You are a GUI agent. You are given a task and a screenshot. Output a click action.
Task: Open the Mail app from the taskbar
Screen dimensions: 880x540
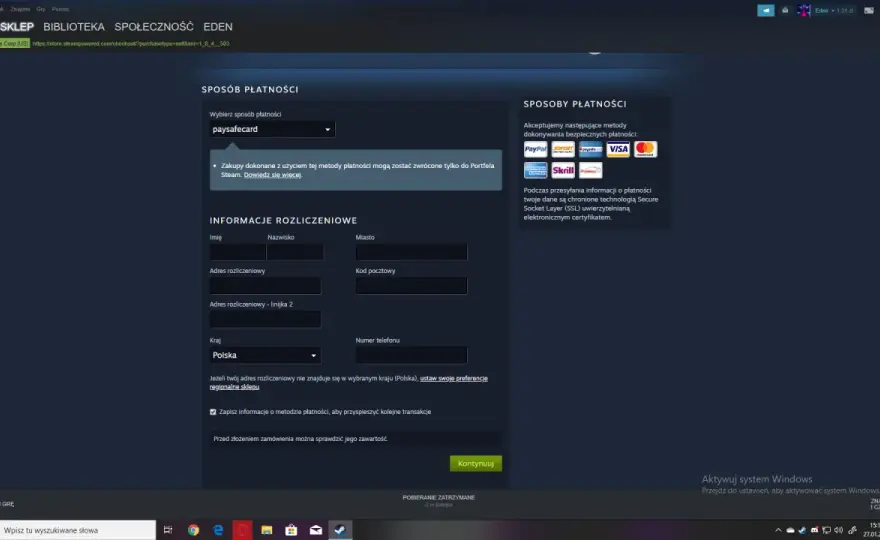316,530
